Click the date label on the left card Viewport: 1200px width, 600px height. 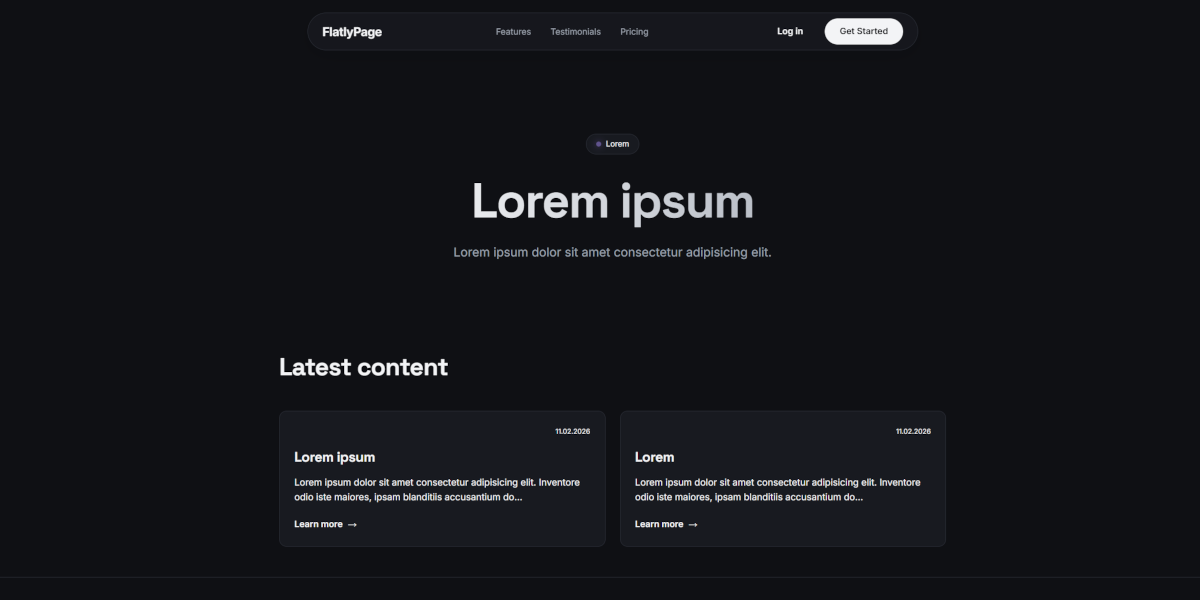[572, 431]
